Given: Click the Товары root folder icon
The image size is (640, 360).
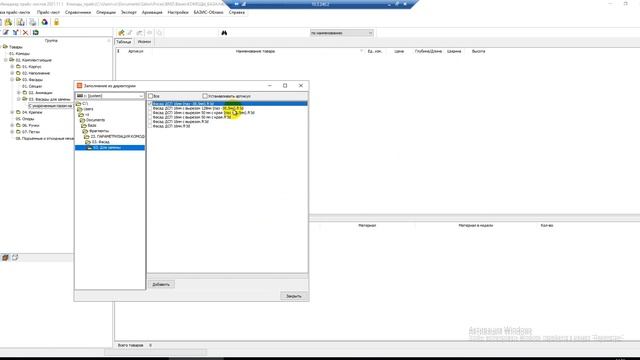Looking at the screenshot, I should [5, 47].
